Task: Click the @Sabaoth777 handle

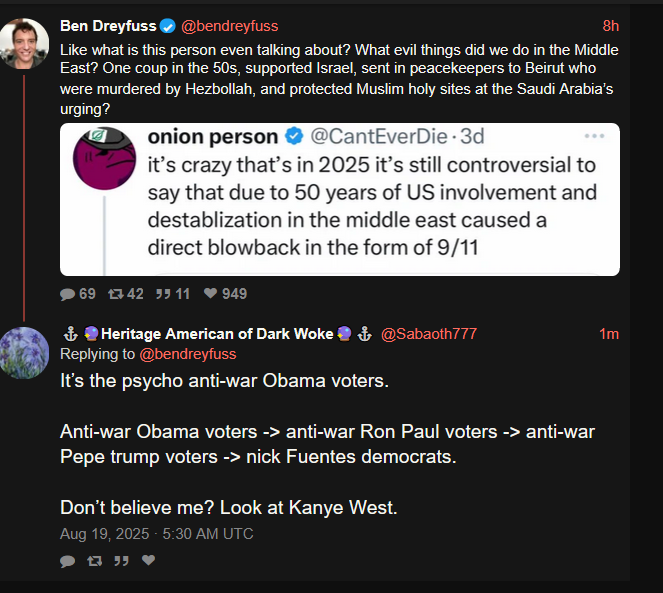Action: coord(429,334)
